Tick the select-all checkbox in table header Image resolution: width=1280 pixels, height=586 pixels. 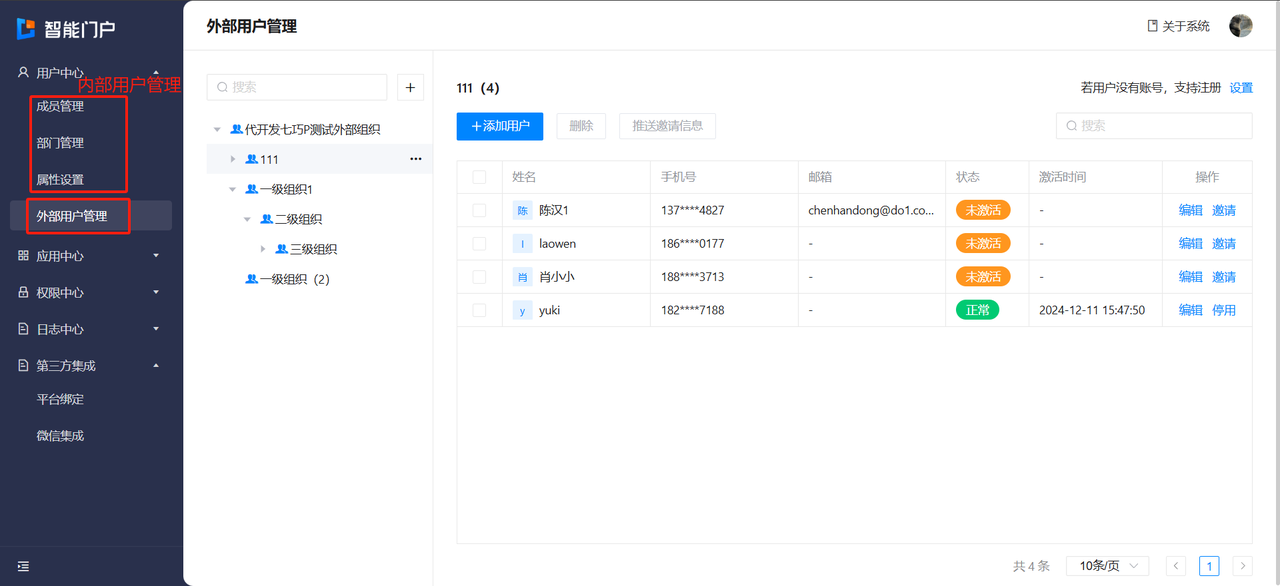pyautogui.click(x=479, y=177)
